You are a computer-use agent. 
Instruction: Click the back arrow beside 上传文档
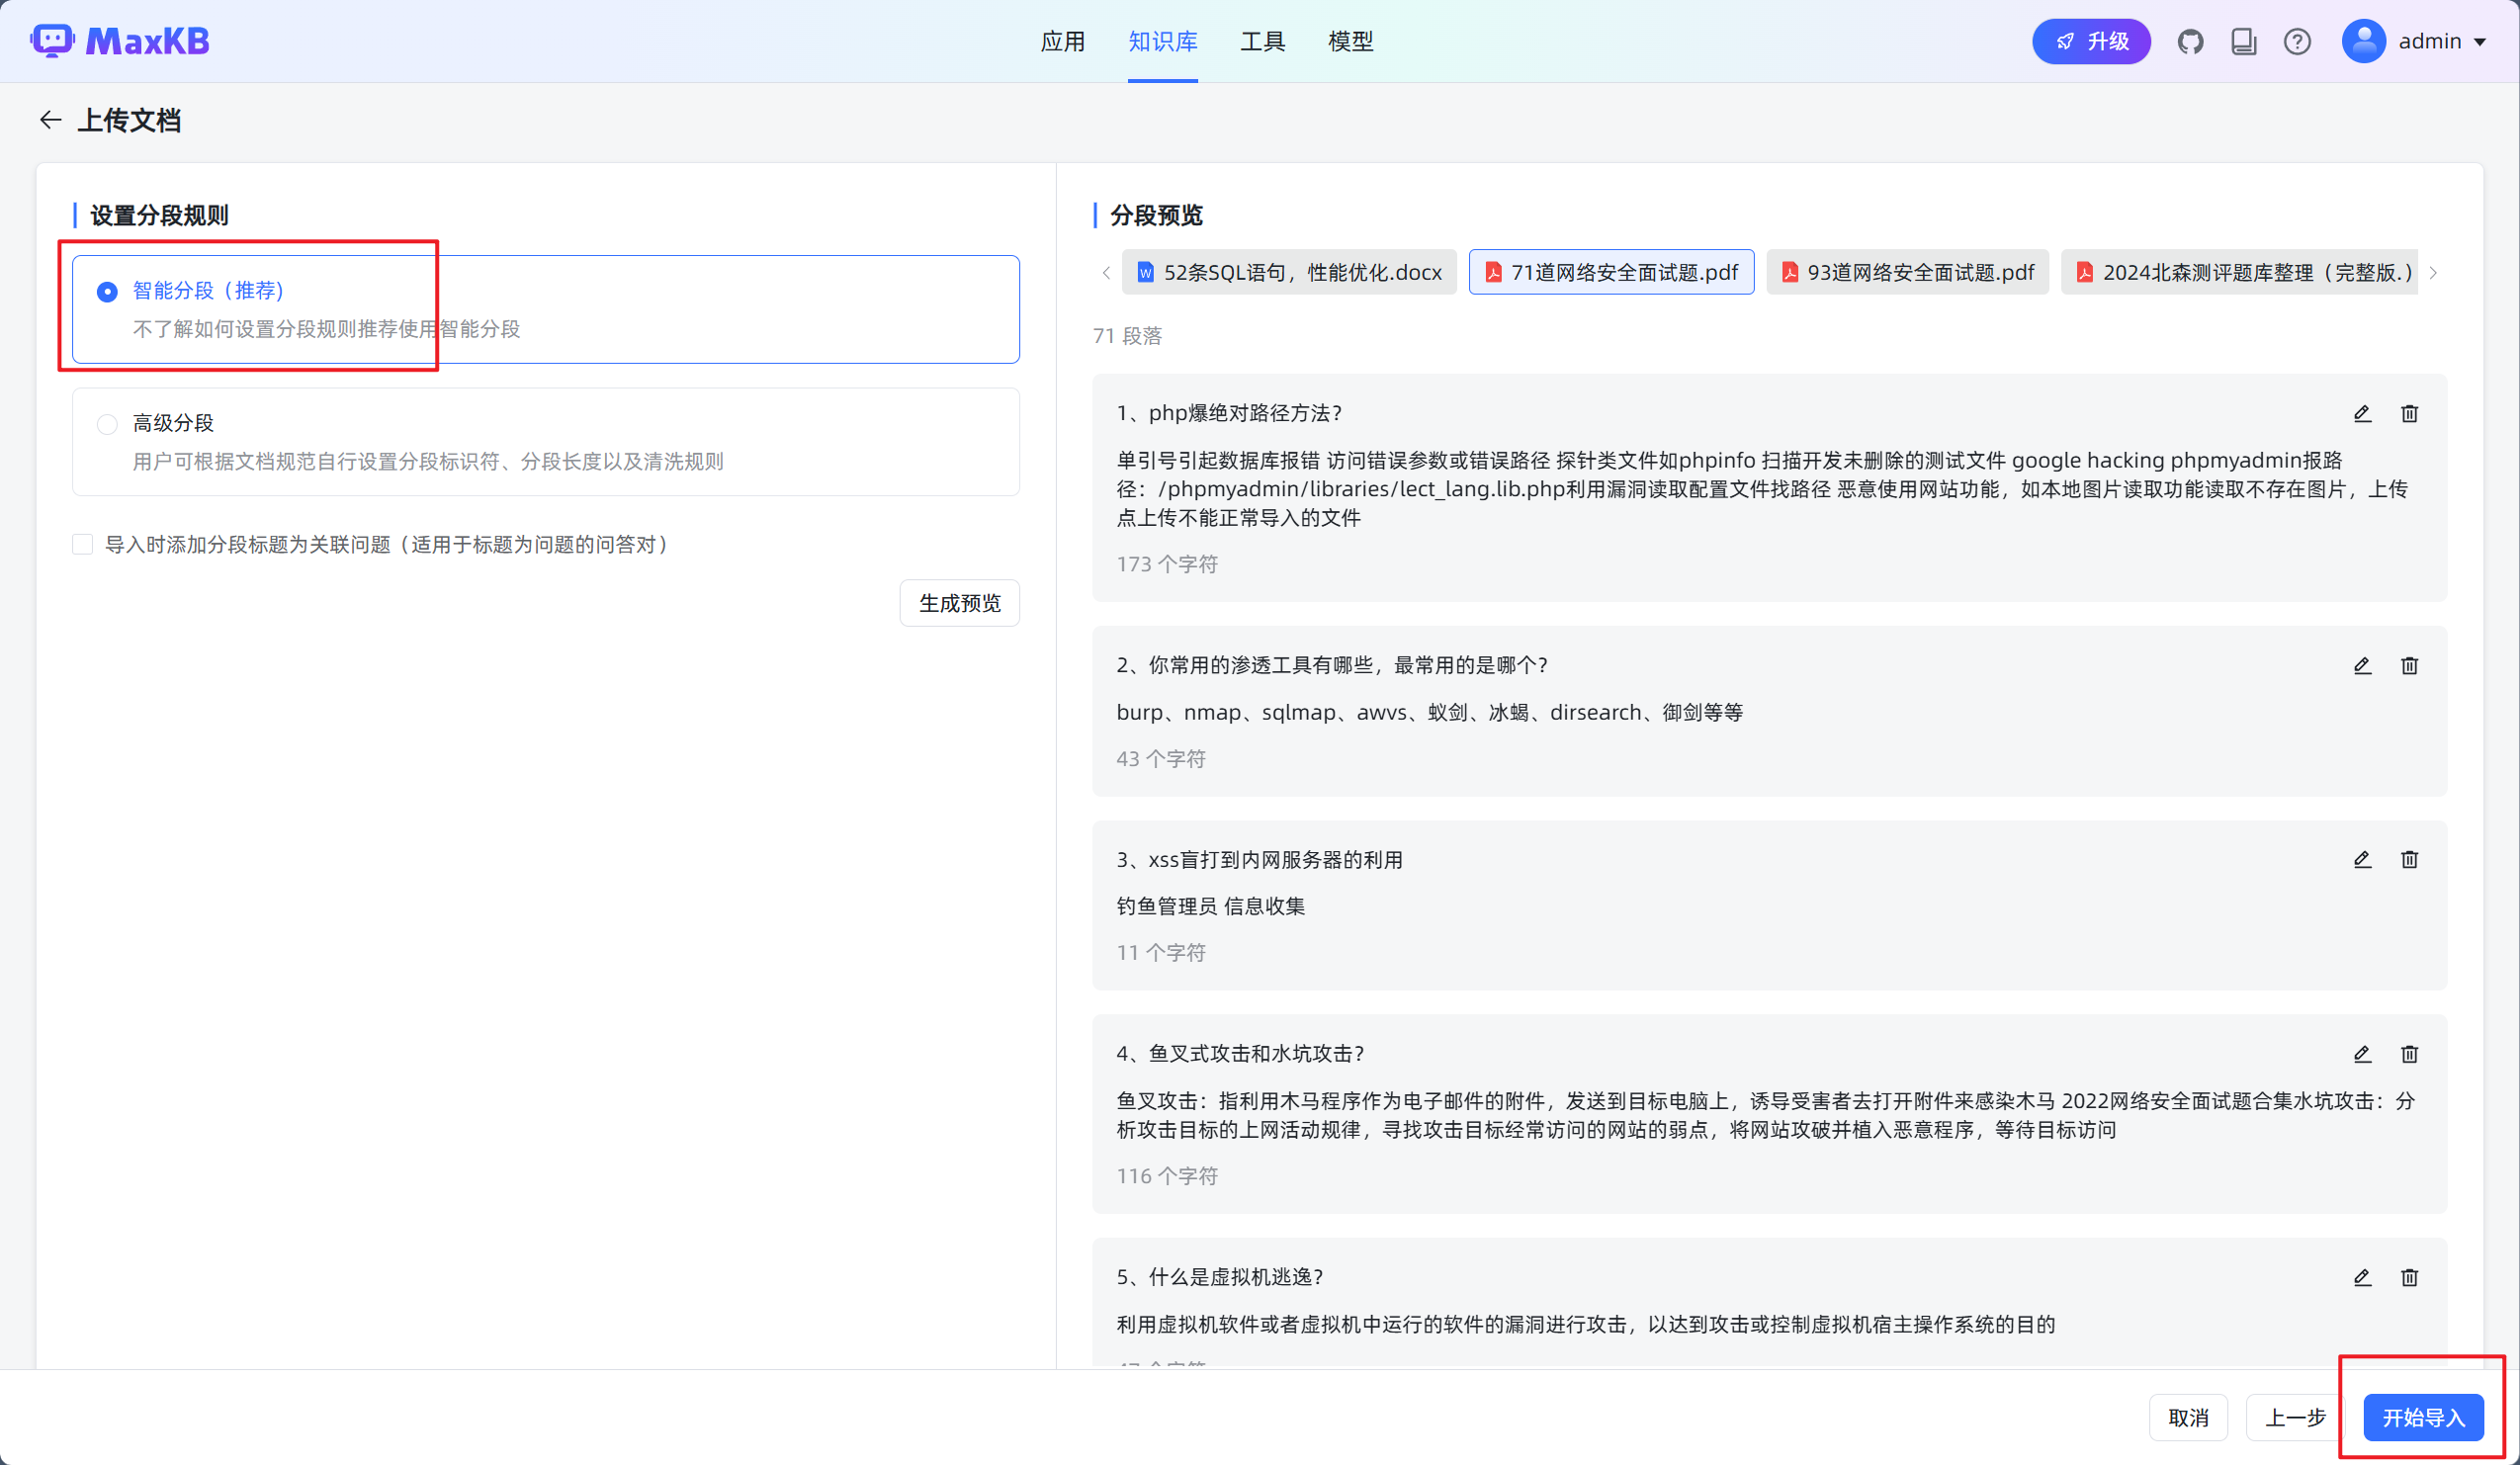[x=50, y=120]
